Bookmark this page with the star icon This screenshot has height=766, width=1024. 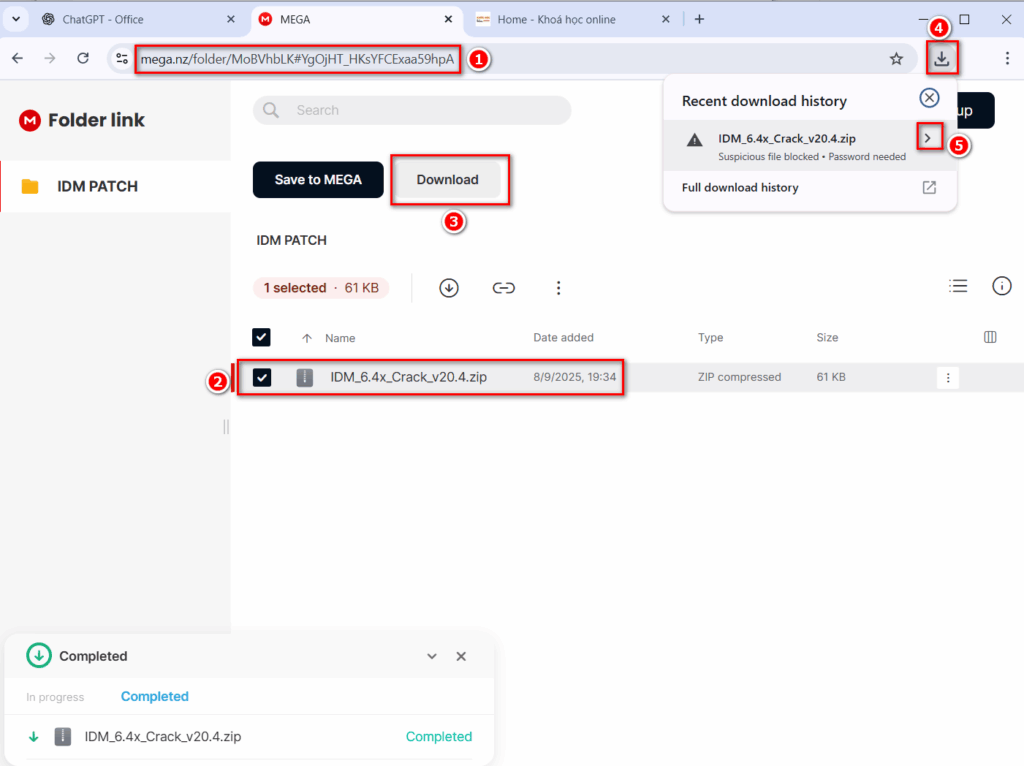(x=896, y=59)
